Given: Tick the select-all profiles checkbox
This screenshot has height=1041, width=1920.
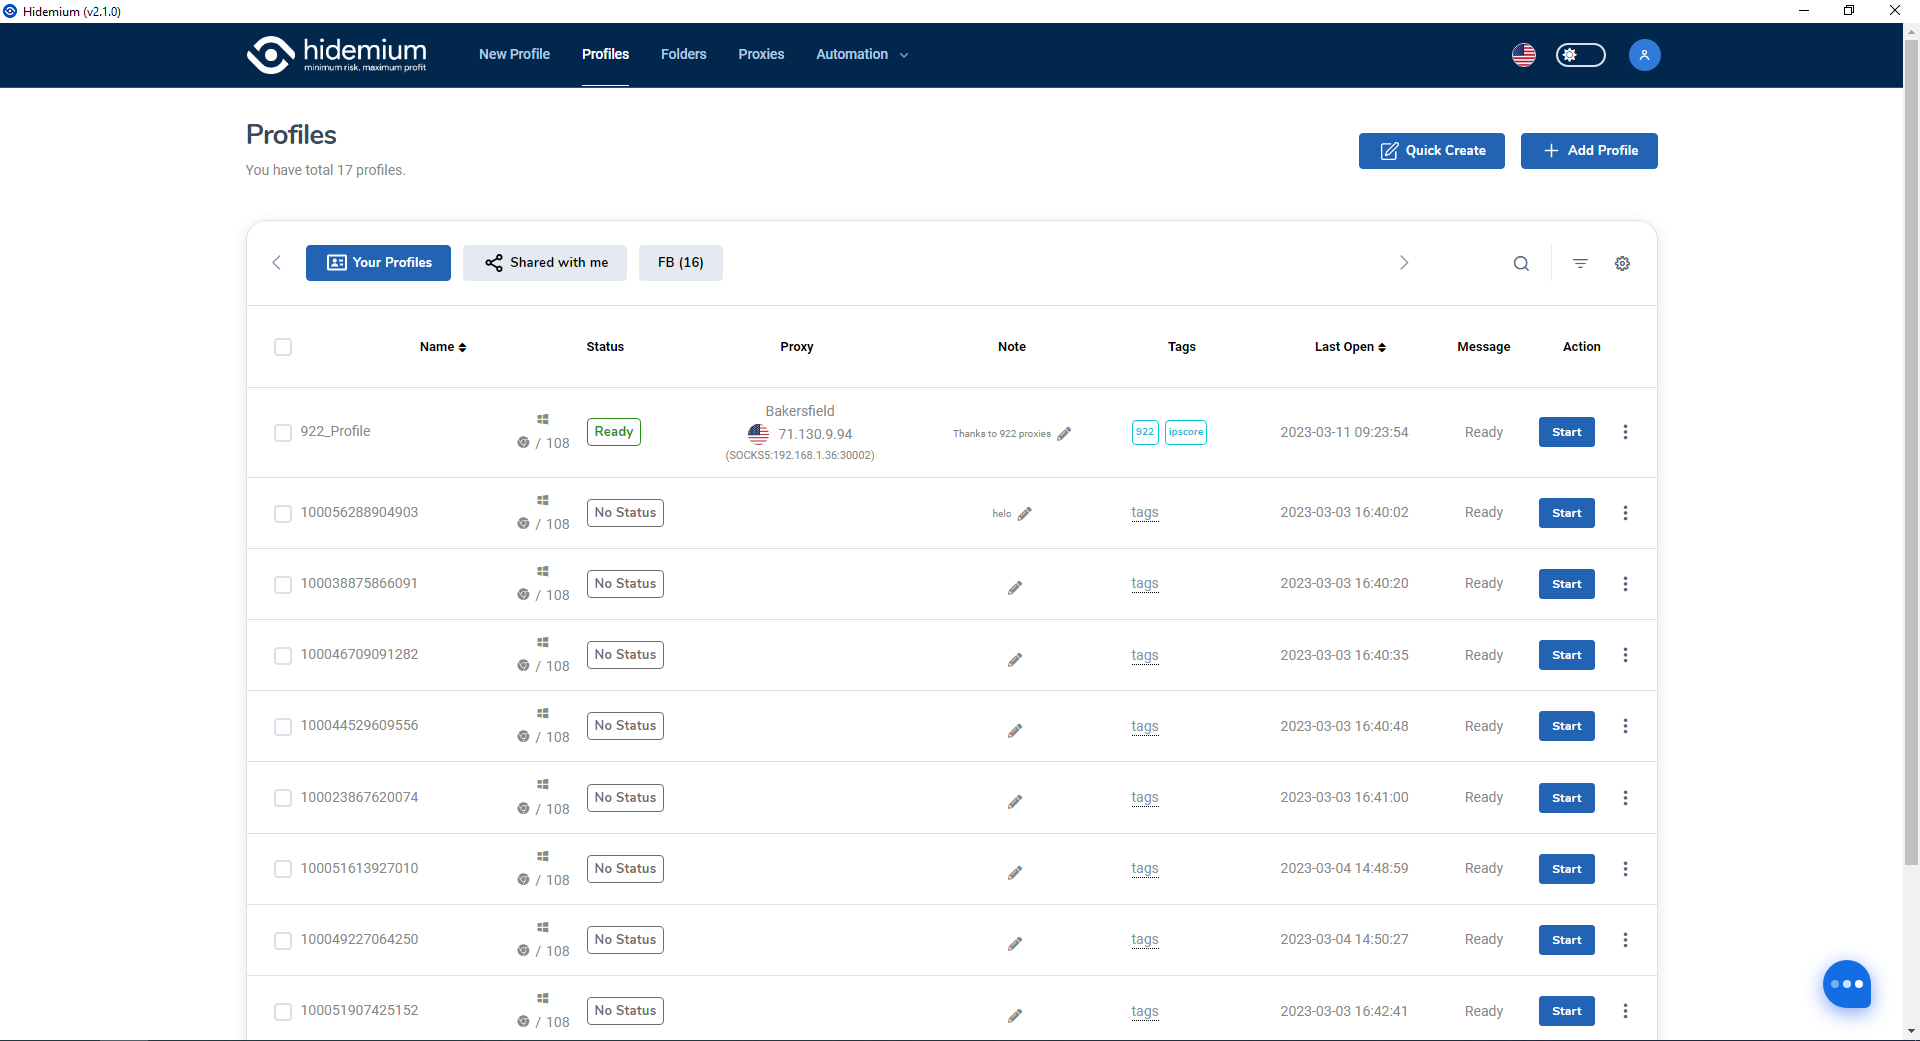Looking at the screenshot, I should tap(283, 347).
